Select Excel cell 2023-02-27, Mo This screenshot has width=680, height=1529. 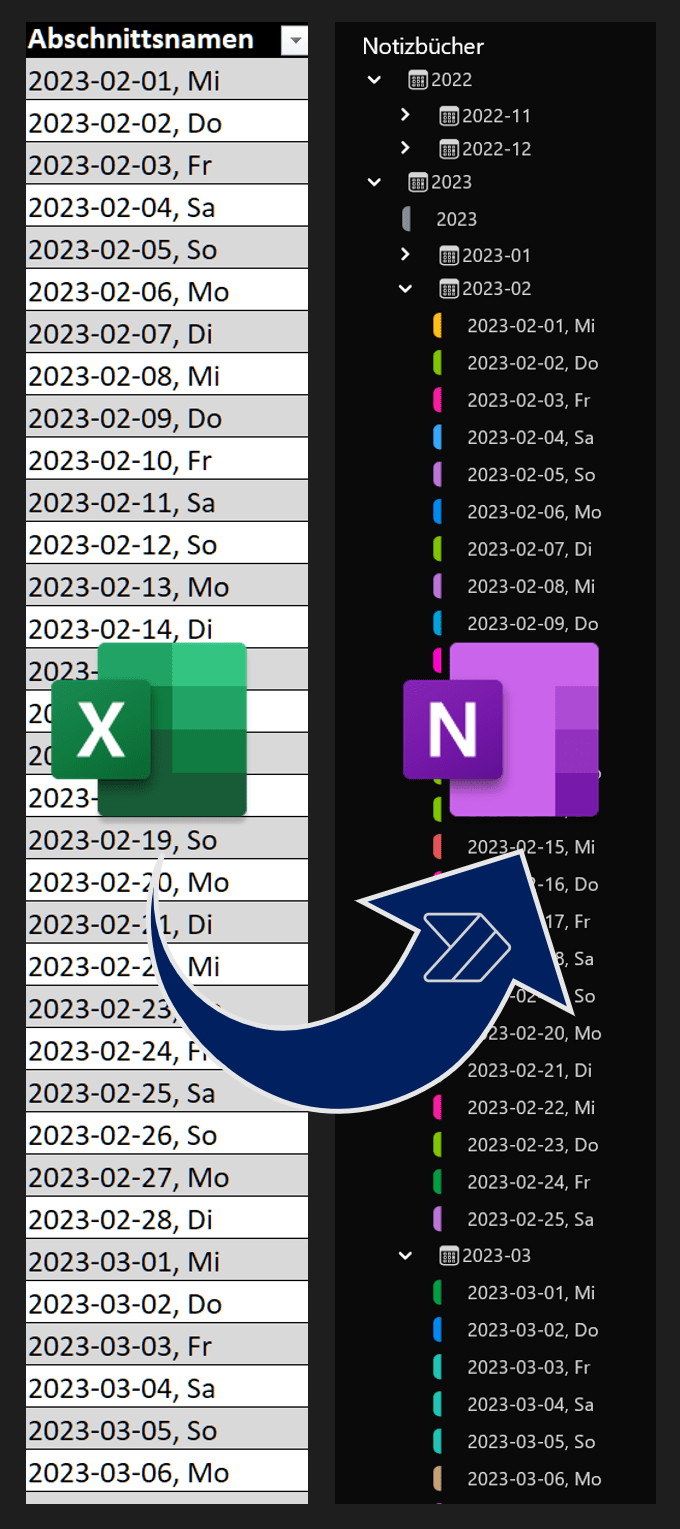pos(167,1175)
